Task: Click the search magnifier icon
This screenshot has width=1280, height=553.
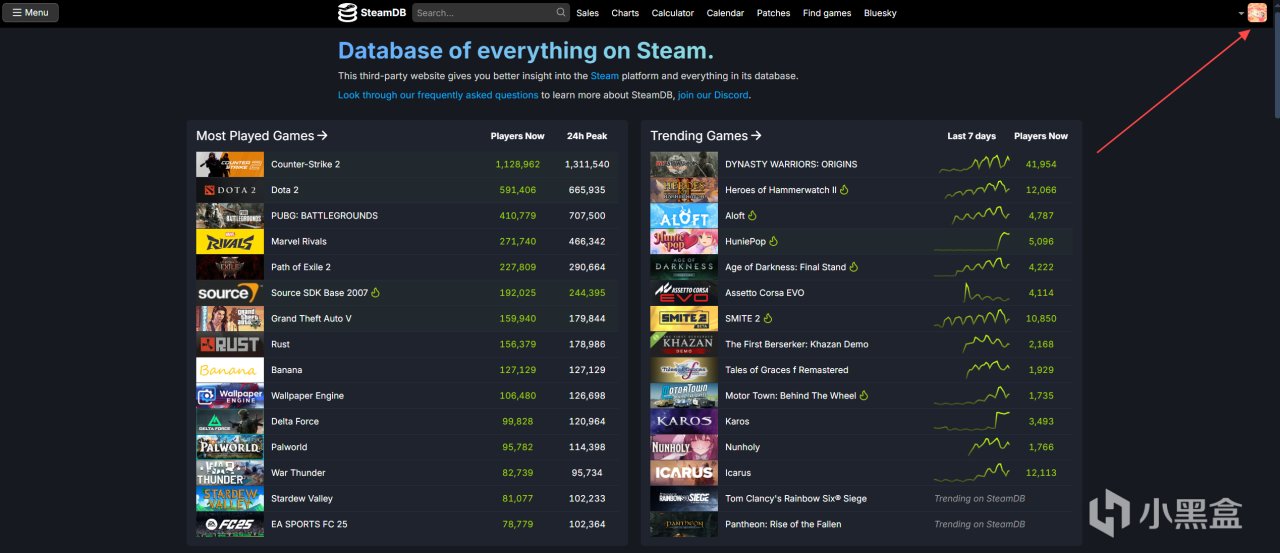Action: pyautogui.click(x=561, y=13)
